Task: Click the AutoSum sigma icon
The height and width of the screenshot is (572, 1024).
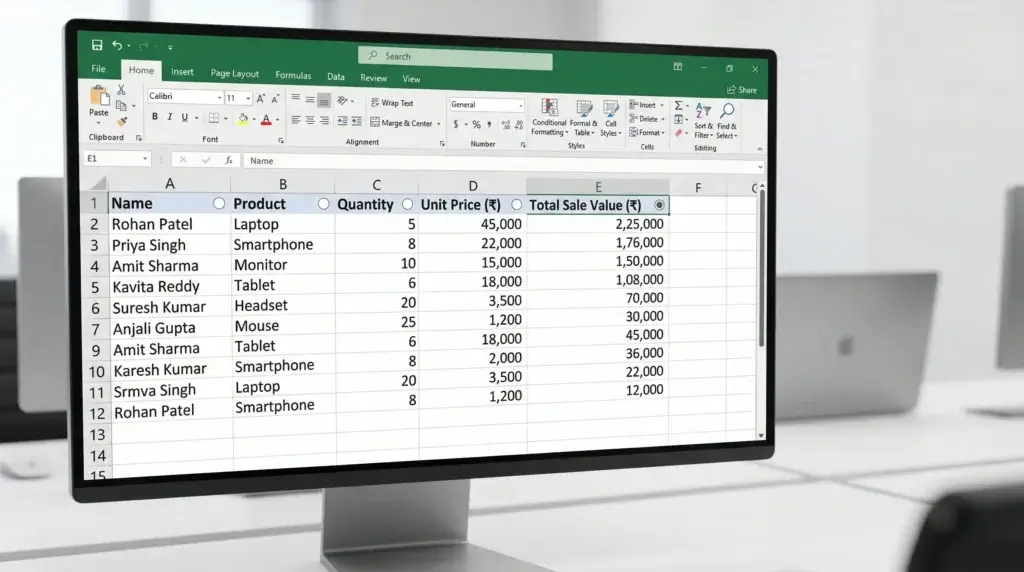Action: (x=679, y=105)
